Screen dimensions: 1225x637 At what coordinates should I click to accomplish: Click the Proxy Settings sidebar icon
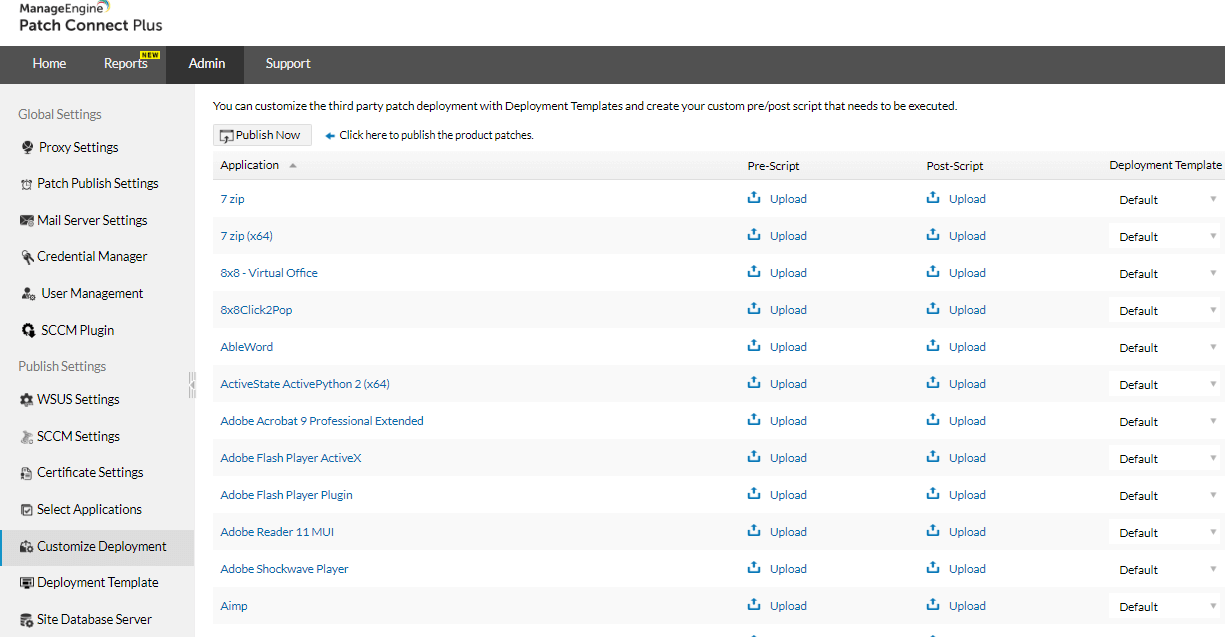click(x=27, y=148)
